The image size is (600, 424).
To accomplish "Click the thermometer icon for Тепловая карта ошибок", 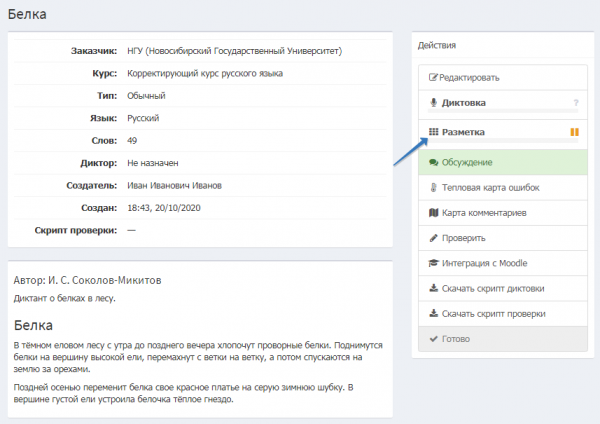I will click(x=433, y=187).
